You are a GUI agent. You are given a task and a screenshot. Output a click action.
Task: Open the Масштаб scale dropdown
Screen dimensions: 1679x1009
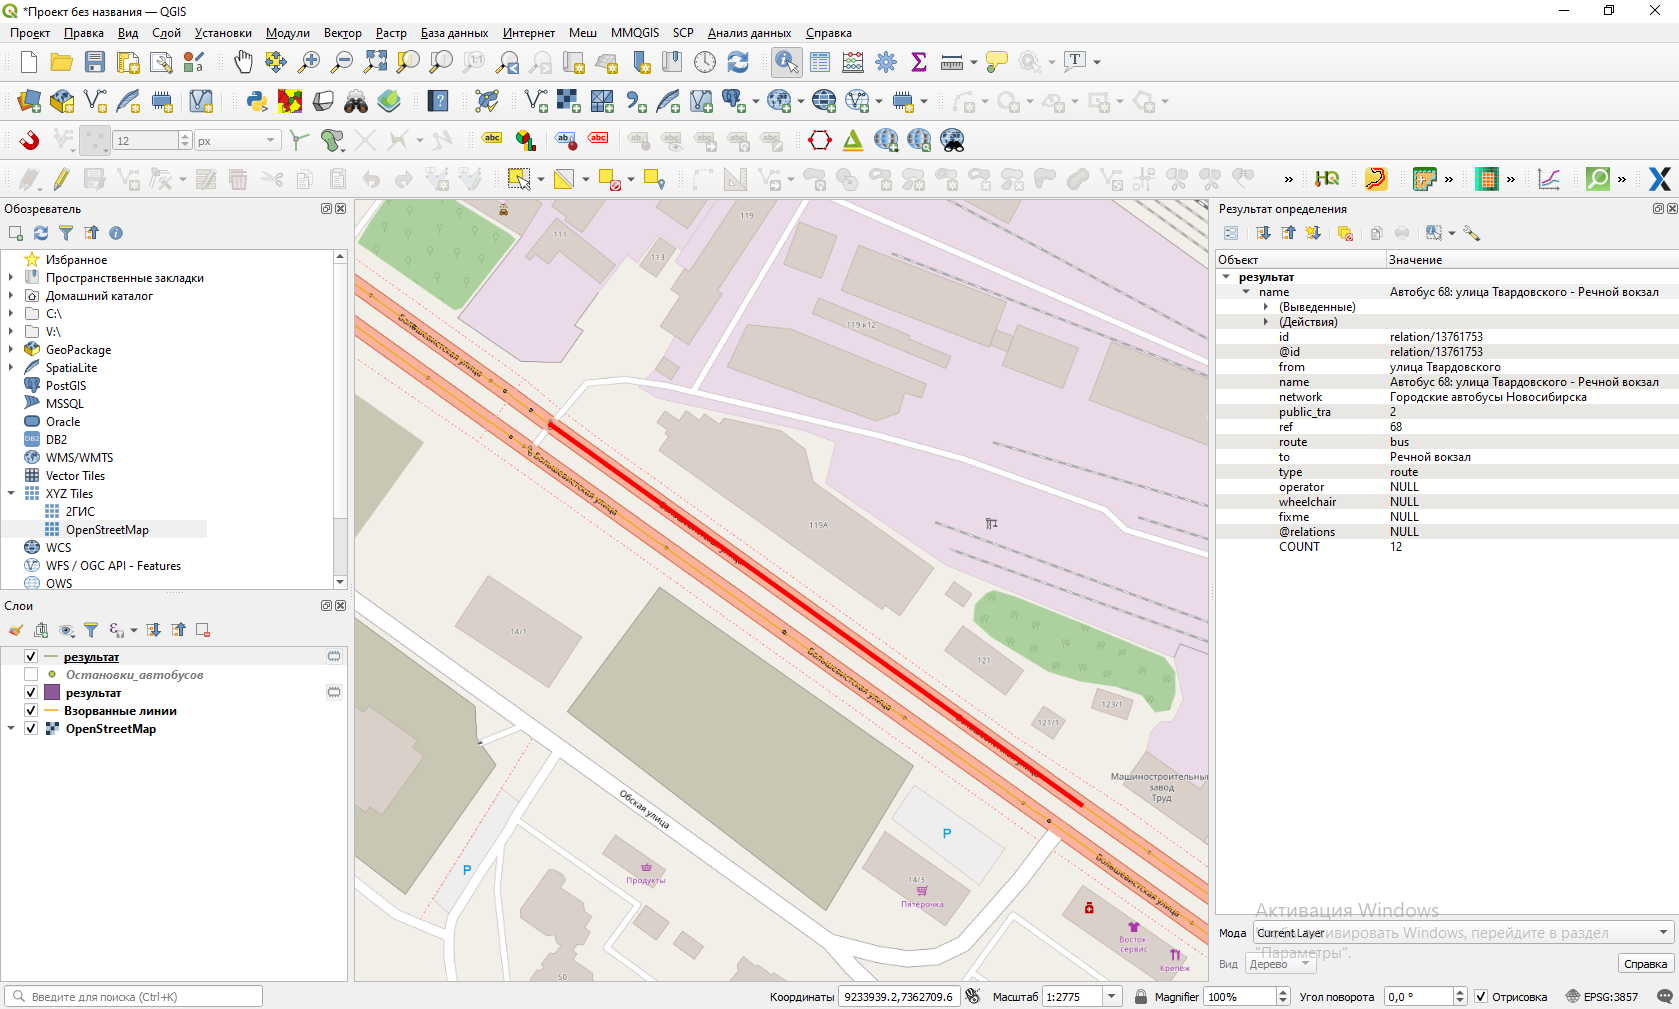point(1111,997)
